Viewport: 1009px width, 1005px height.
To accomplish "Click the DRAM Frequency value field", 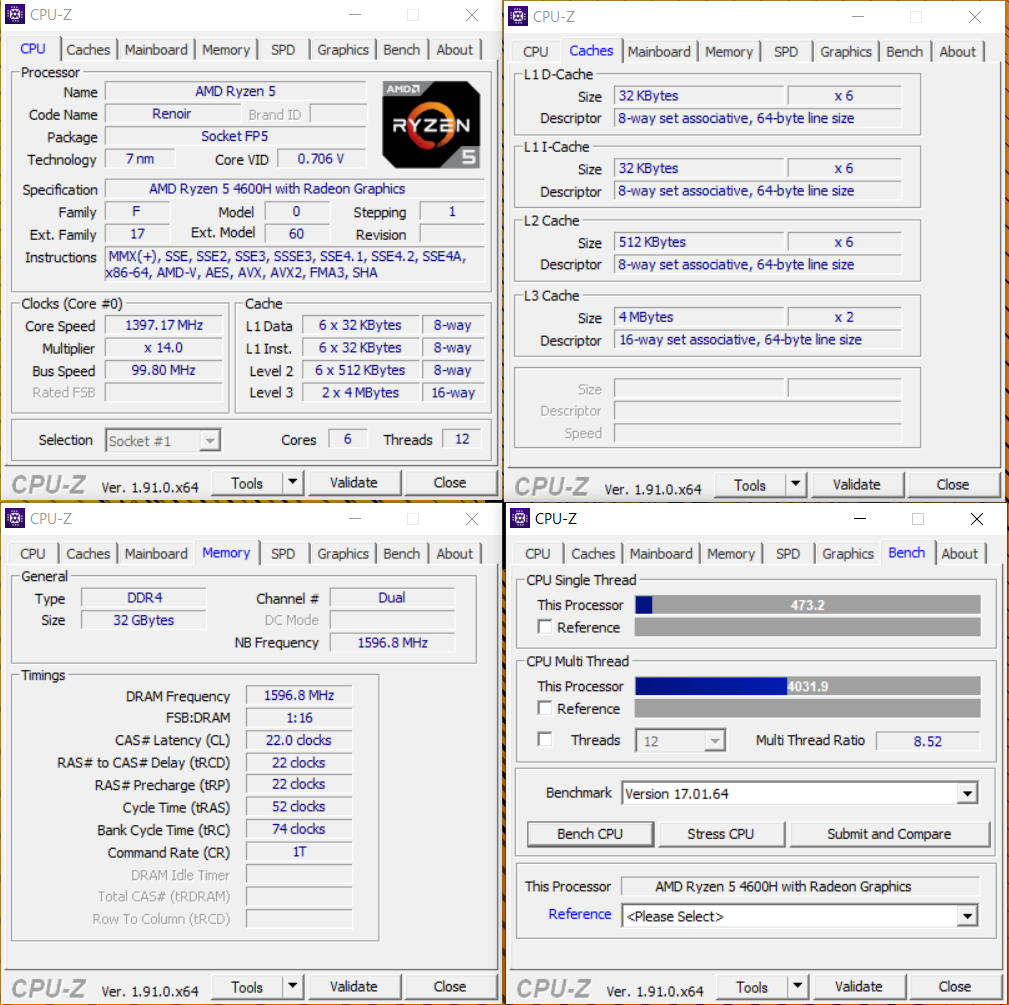I will click(299, 695).
